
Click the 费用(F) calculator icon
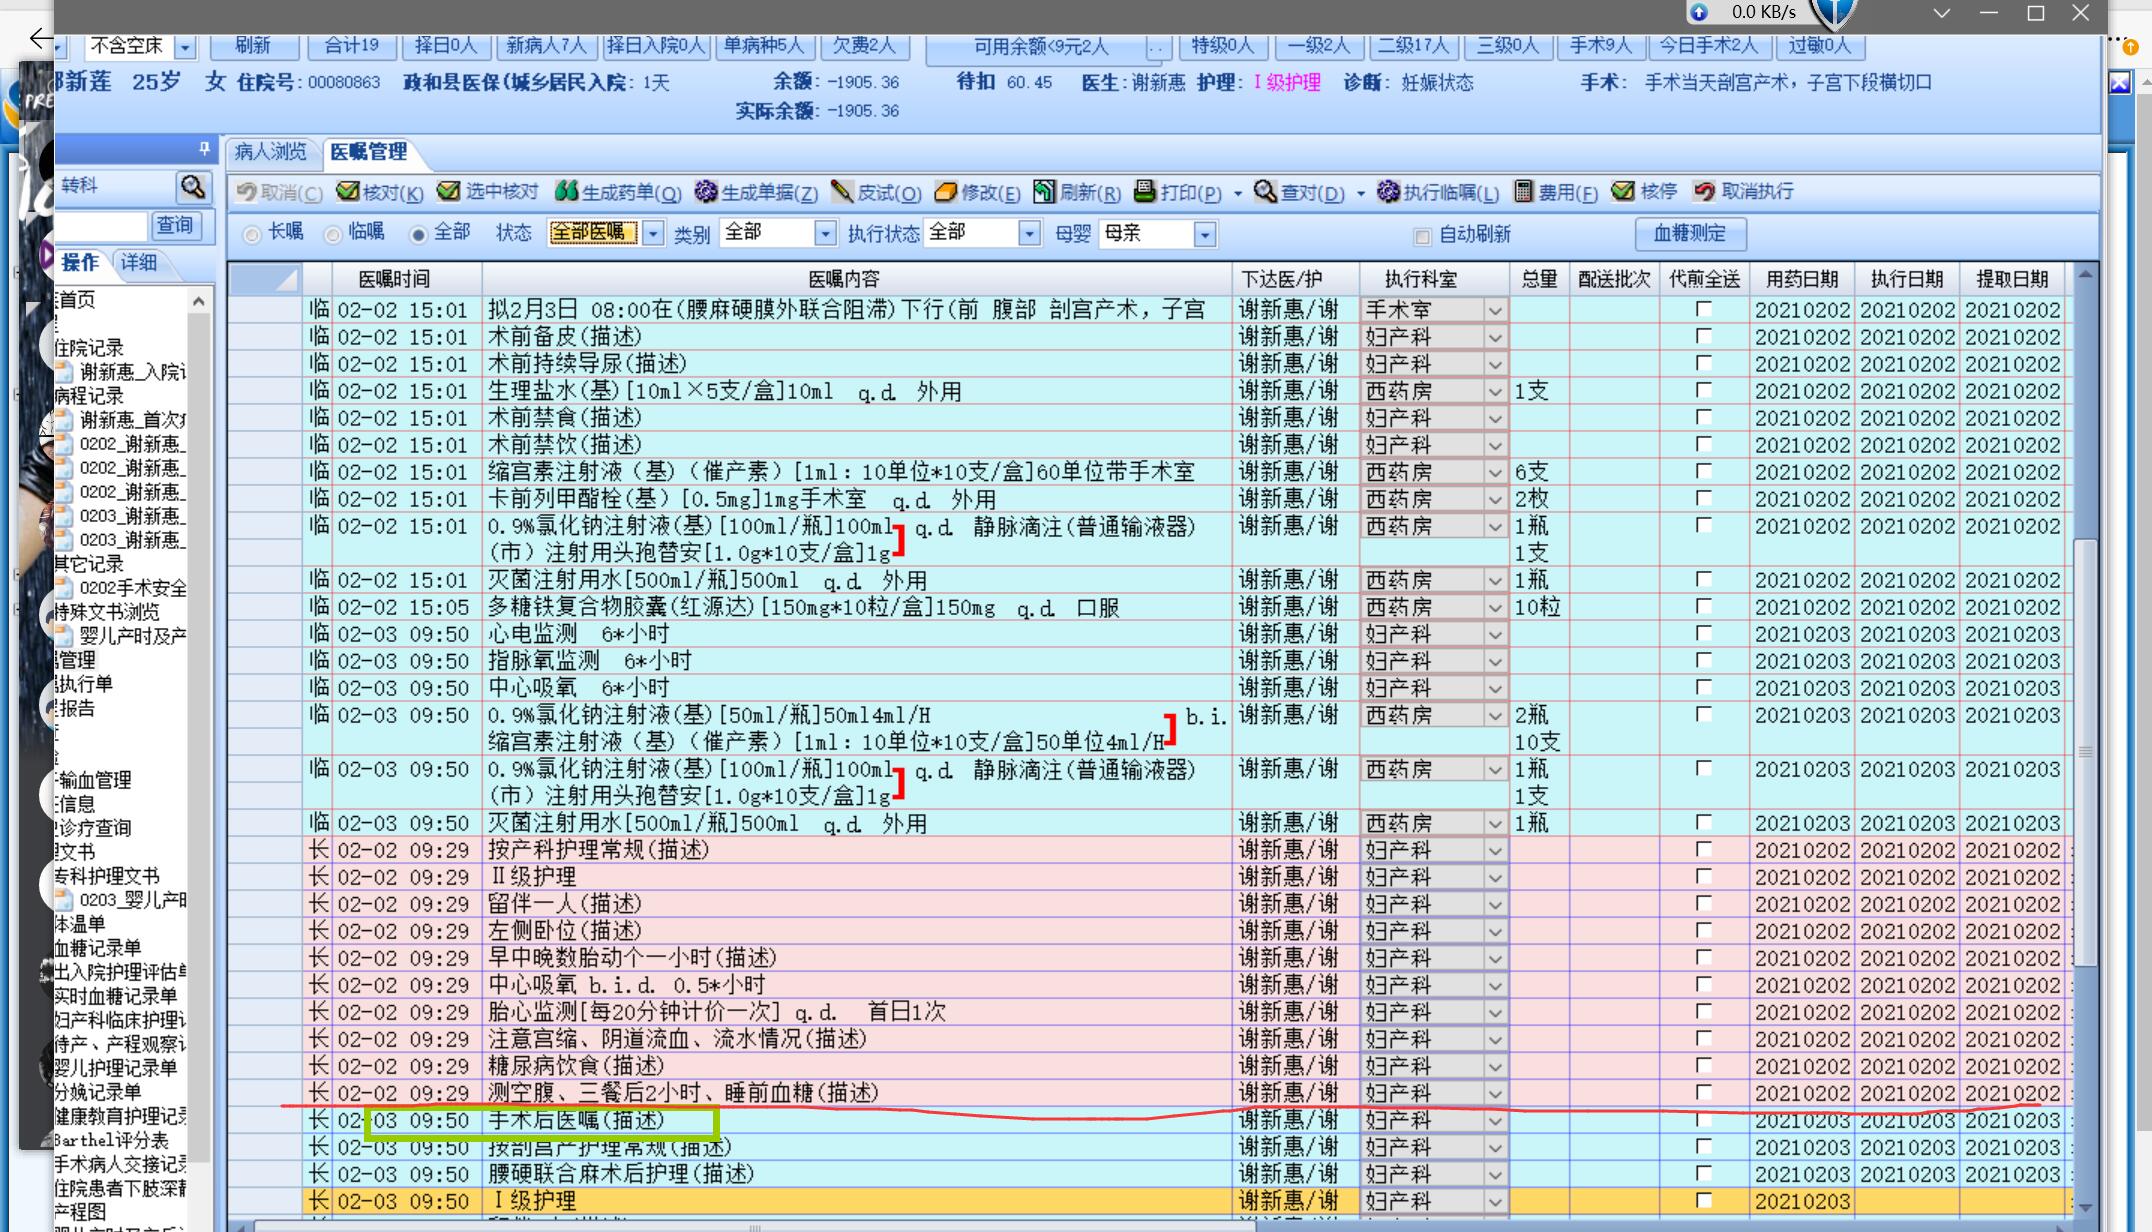[1524, 191]
